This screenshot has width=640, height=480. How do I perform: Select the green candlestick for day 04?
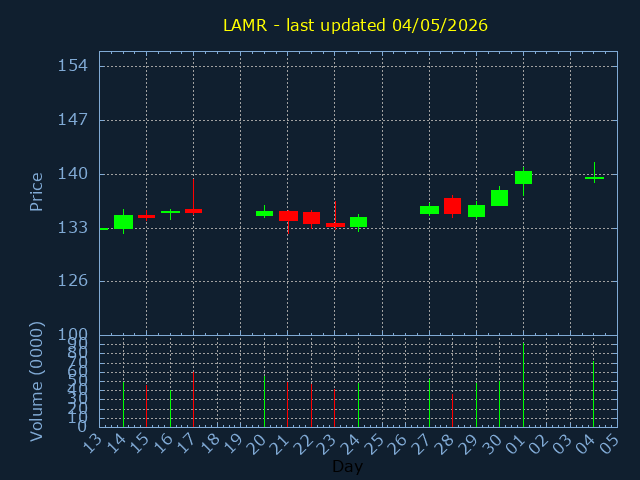pos(594,178)
